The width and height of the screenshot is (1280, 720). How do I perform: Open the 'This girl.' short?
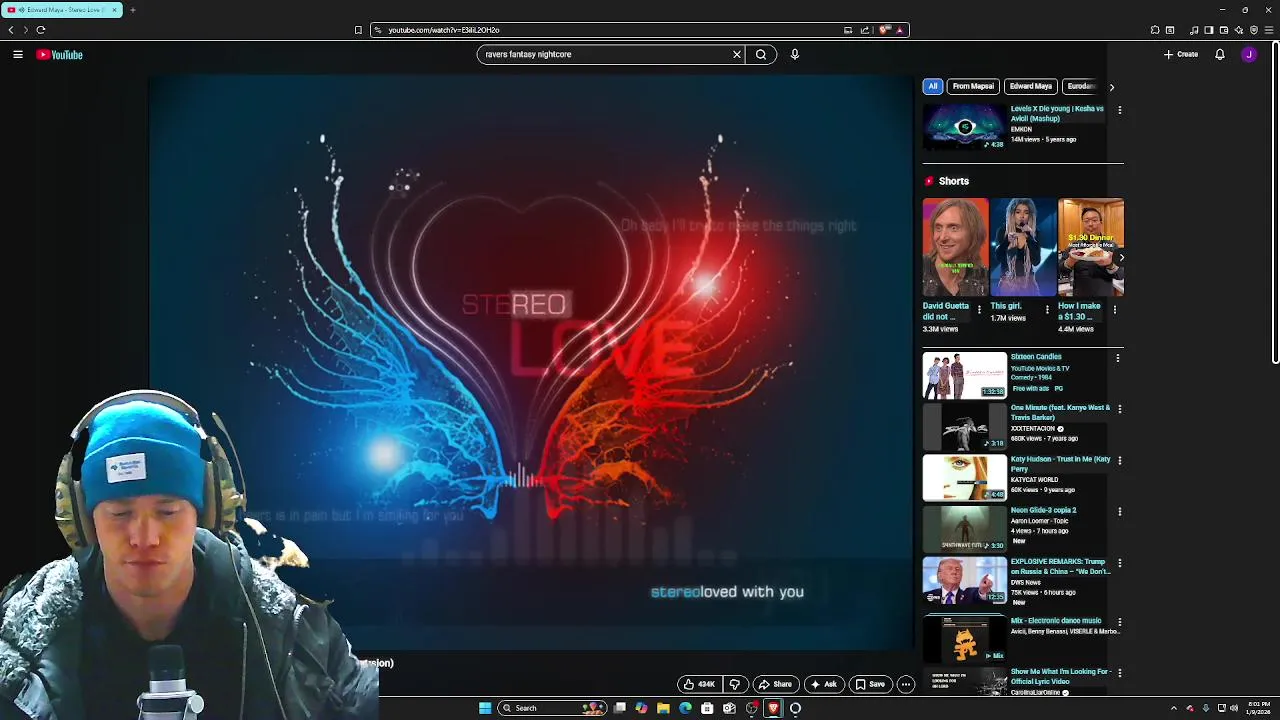[x=1023, y=248]
